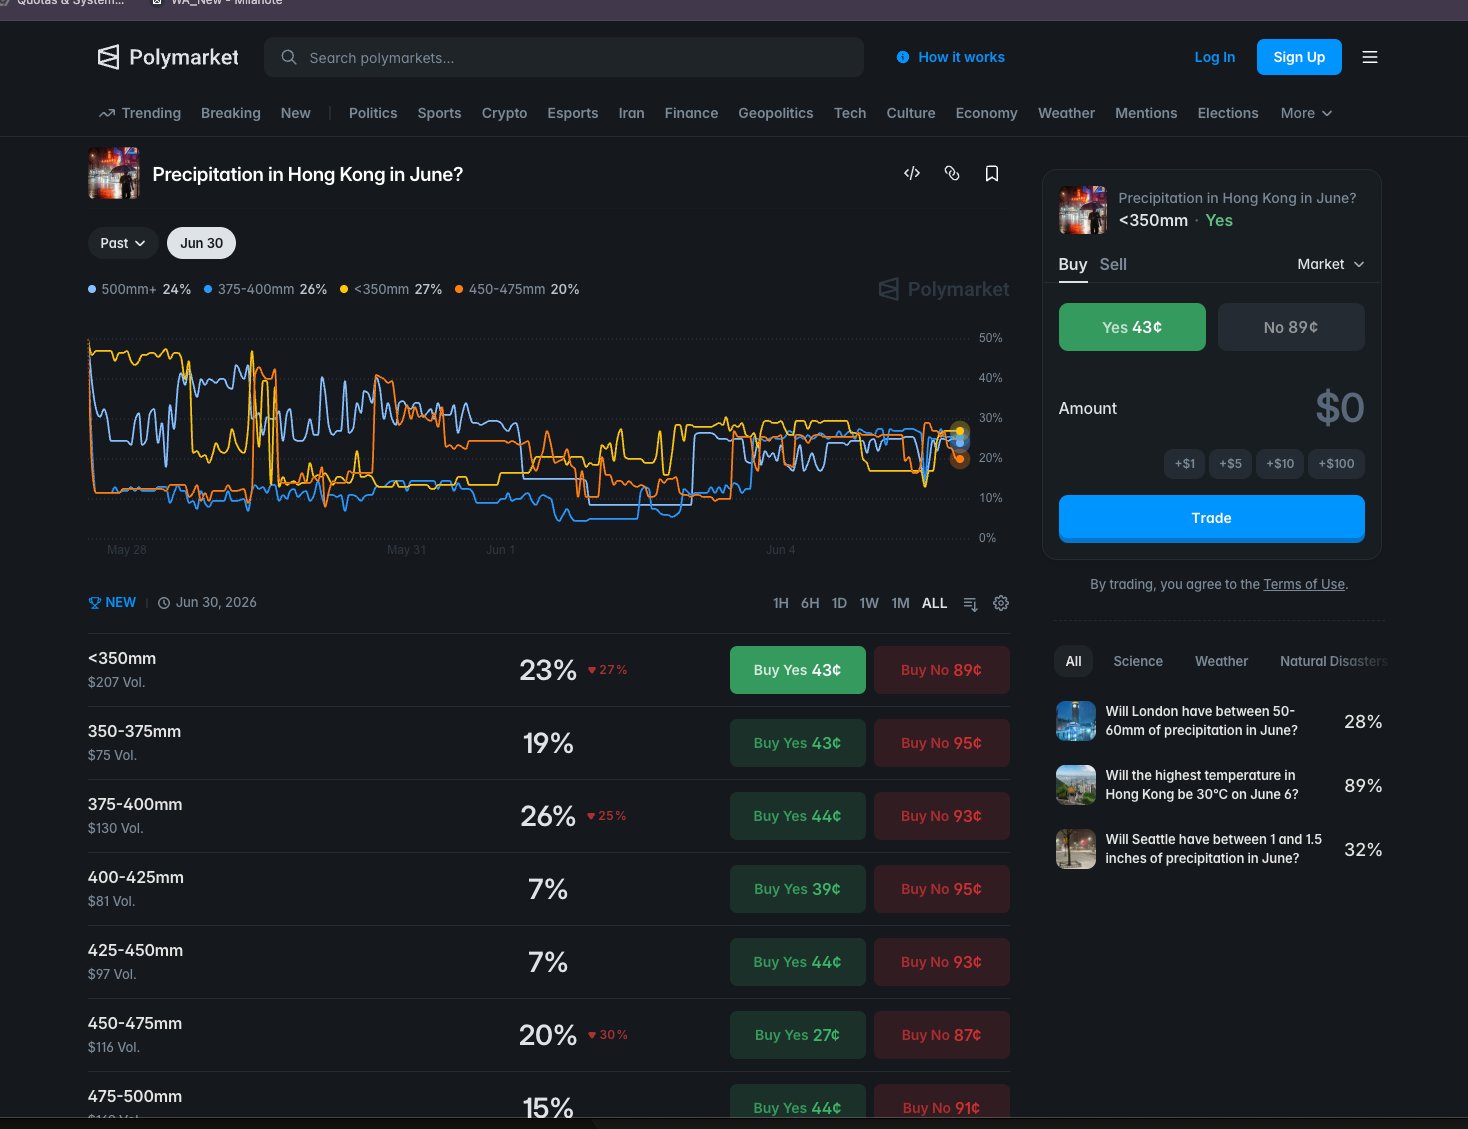
Task: Click the 450-475mm orange legend dot
Action: (459, 289)
